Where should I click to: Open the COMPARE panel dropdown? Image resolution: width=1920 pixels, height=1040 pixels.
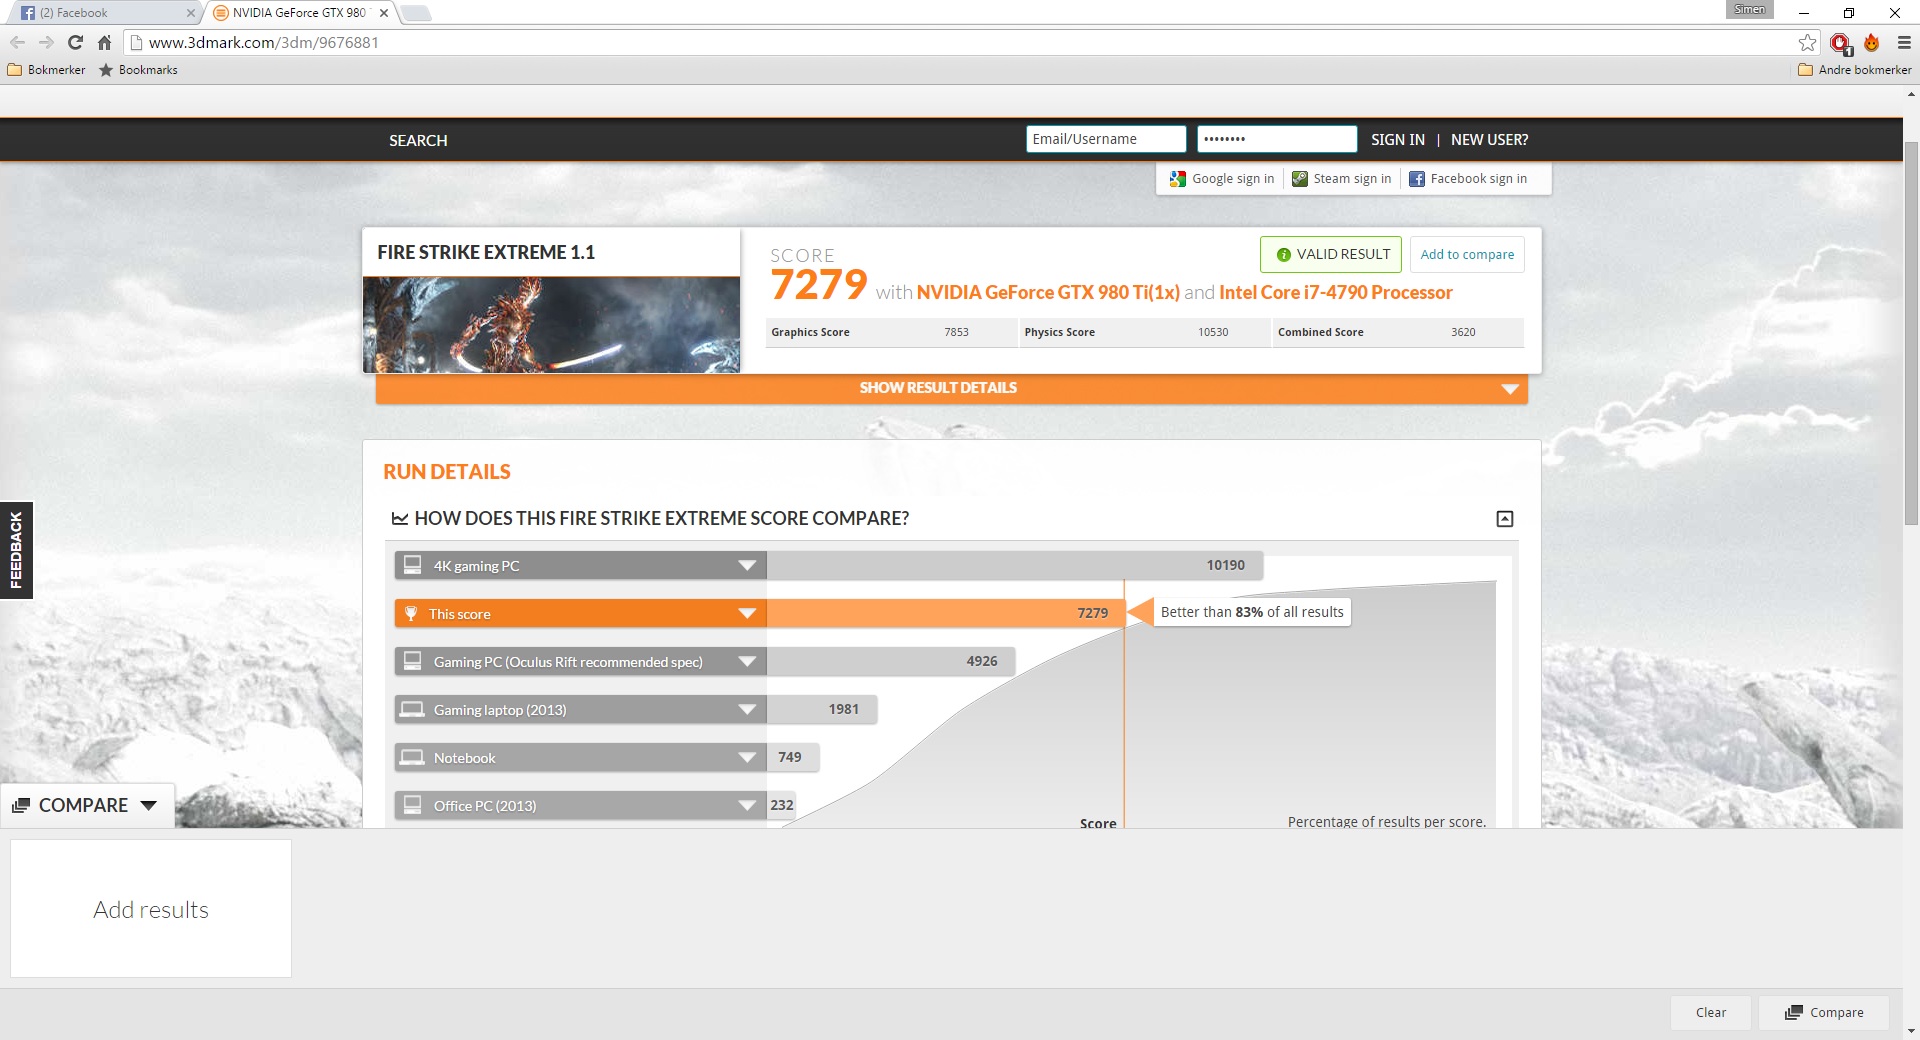[87, 805]
